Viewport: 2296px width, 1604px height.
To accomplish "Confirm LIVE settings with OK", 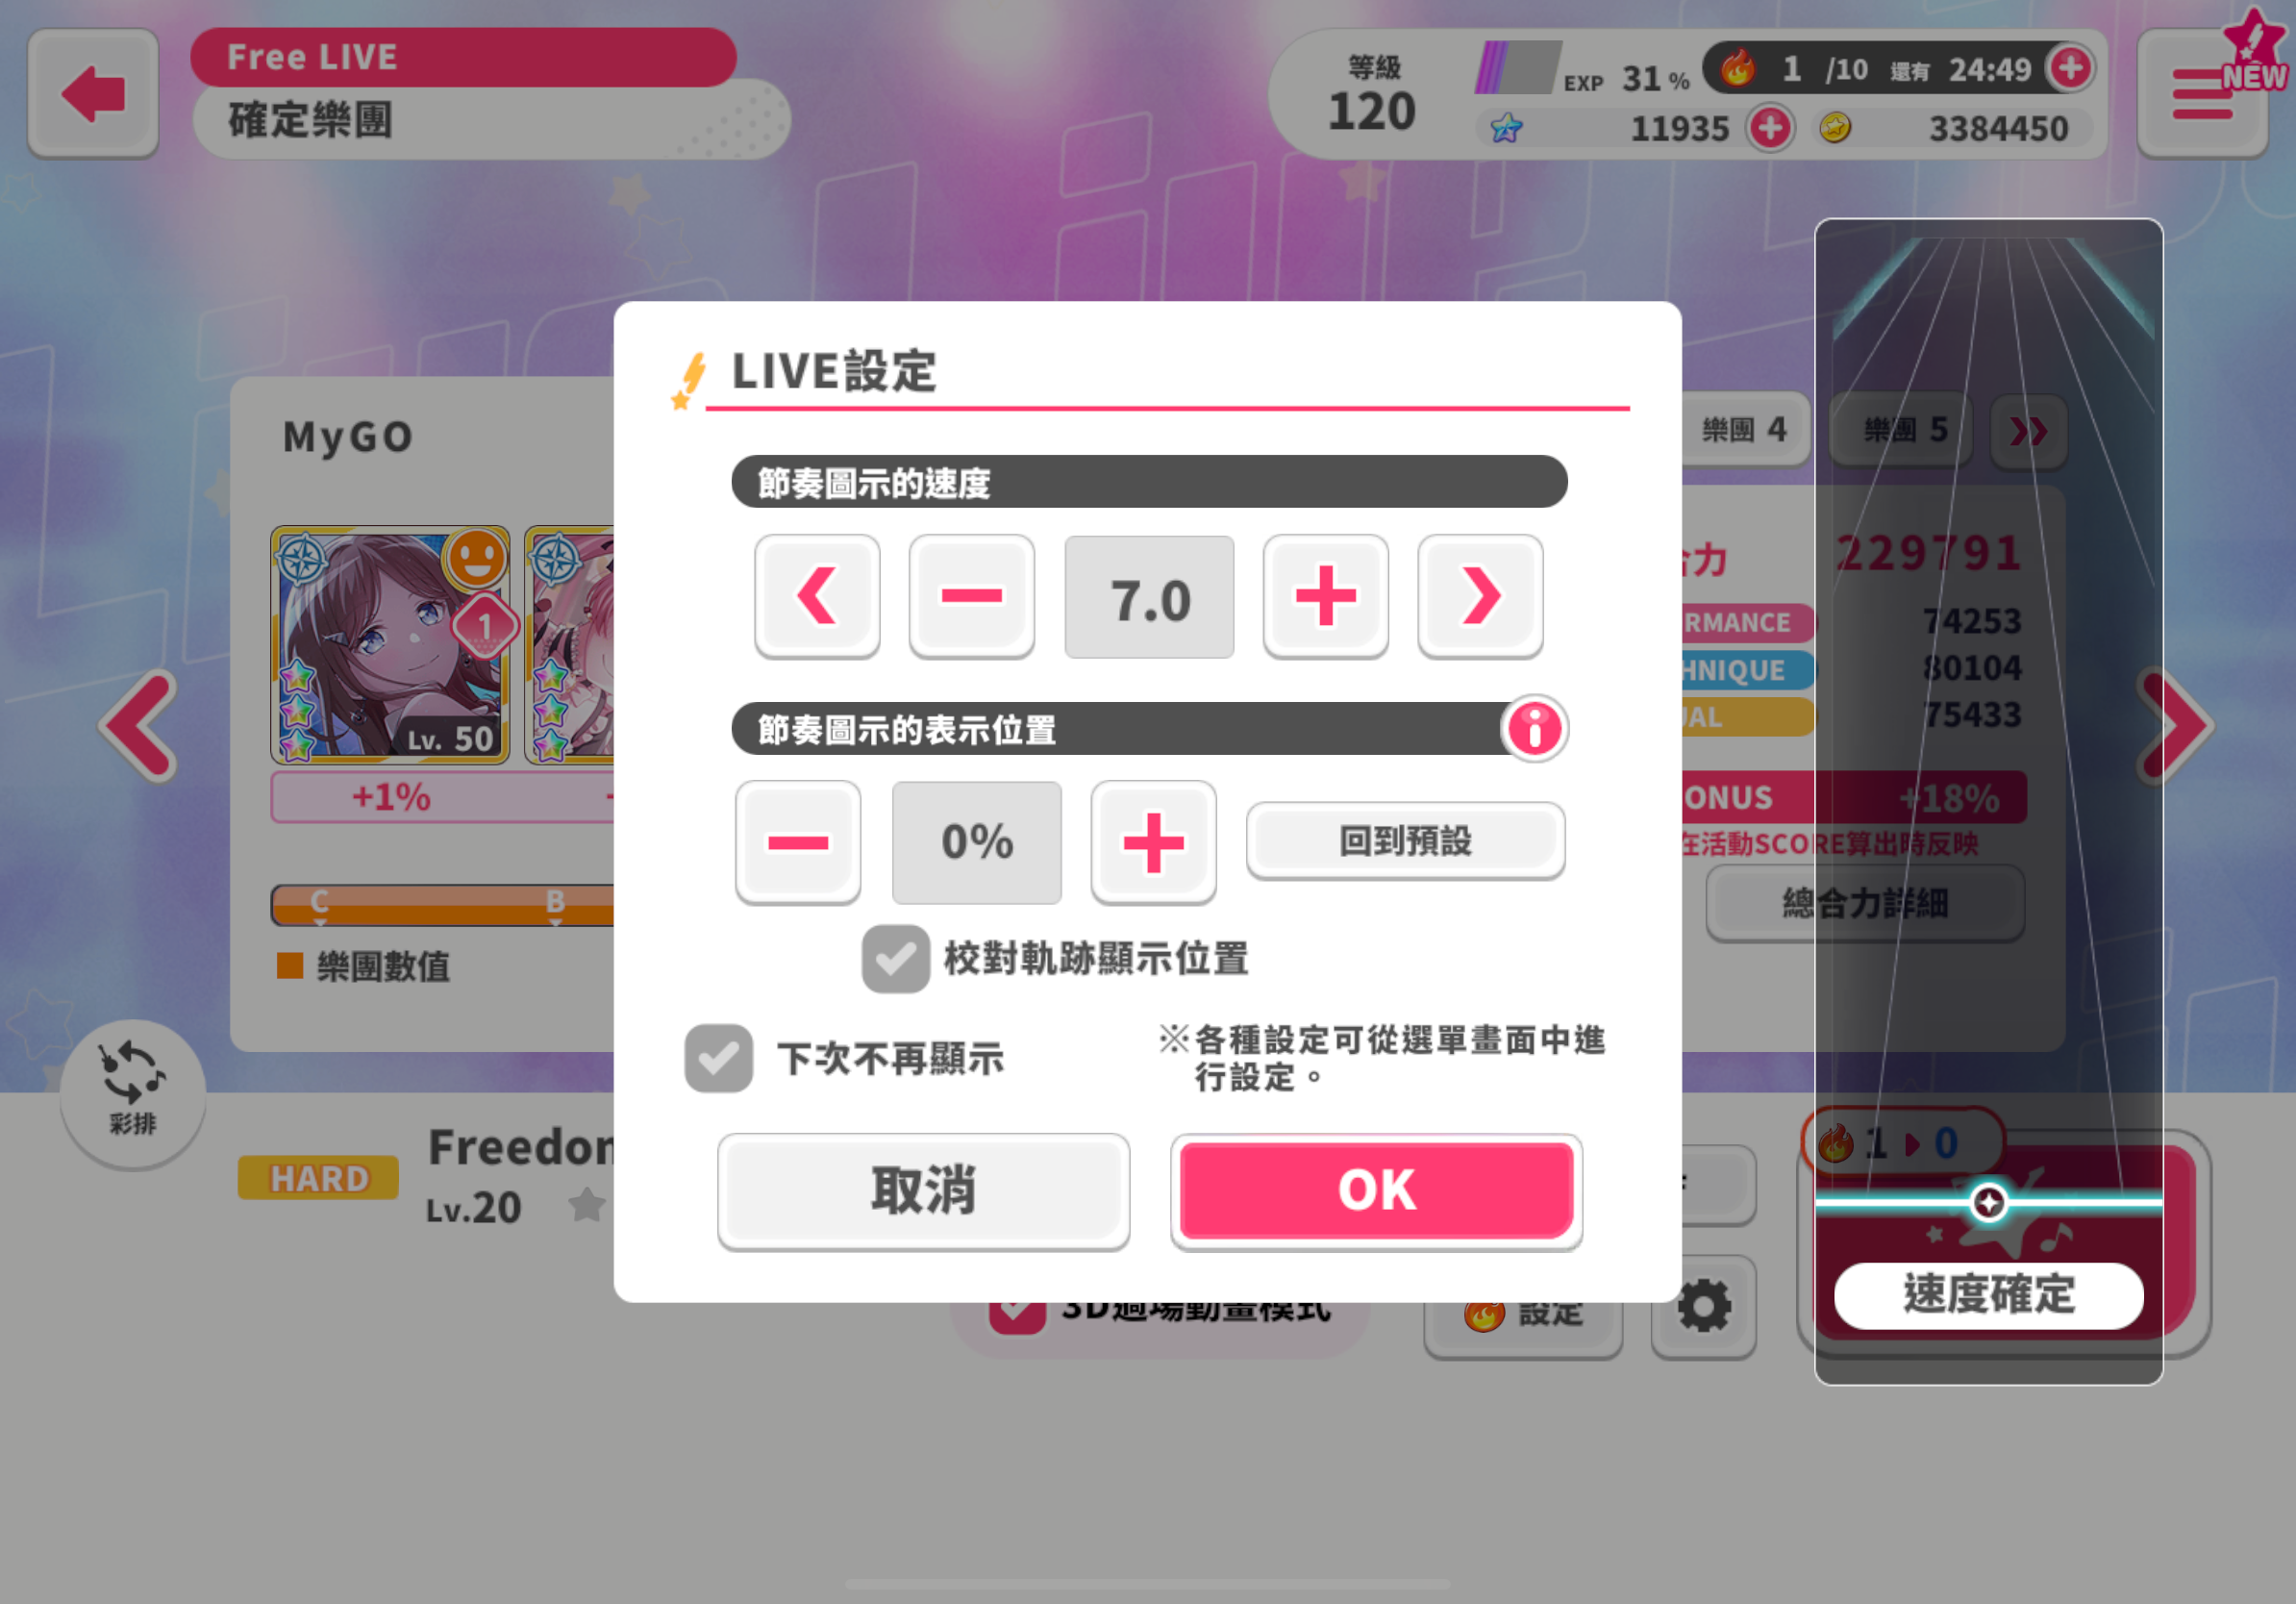I will click(1377, 1190).
